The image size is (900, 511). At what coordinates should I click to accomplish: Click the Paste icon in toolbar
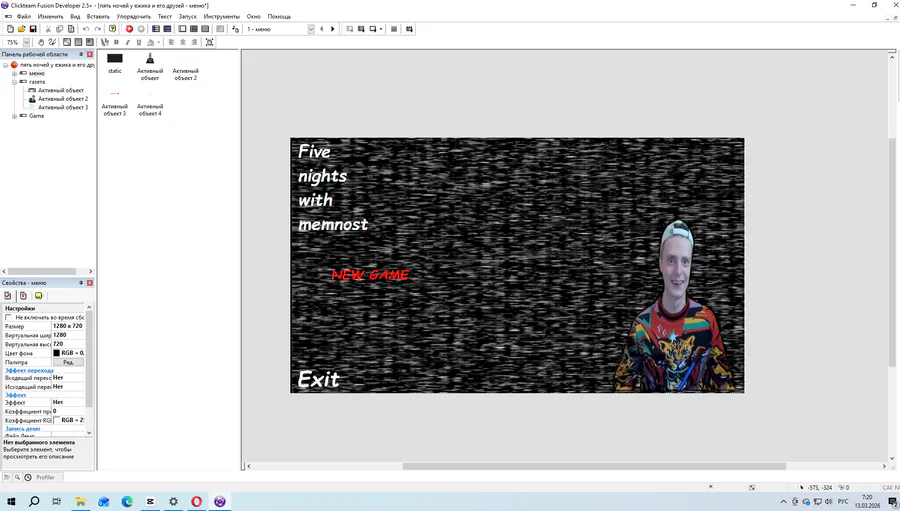coord(71,29)
